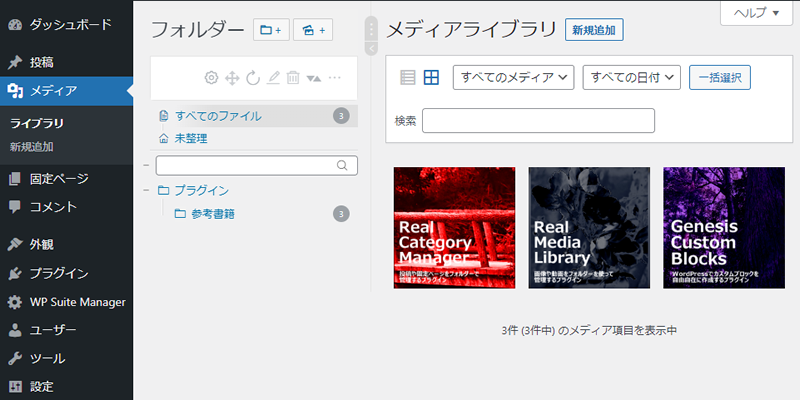Open the ヘルプ dropdown tab
This screenshot has height=400, width=800.
(757, 13)
